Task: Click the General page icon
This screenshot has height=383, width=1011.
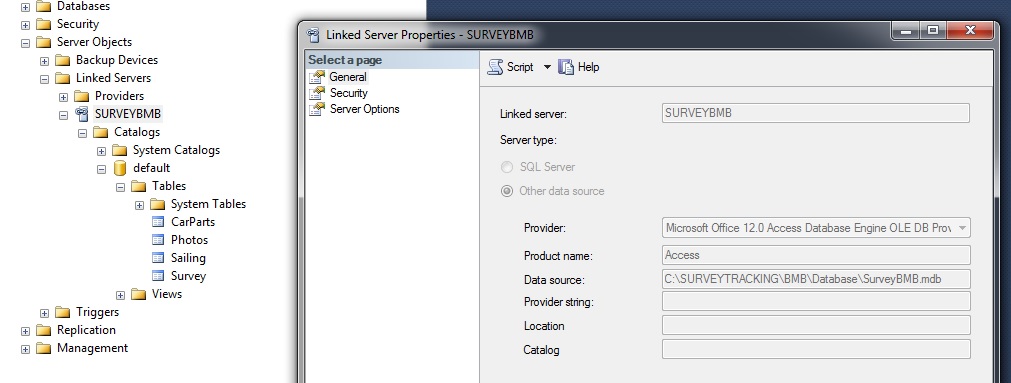Action: tap(317, 77)
